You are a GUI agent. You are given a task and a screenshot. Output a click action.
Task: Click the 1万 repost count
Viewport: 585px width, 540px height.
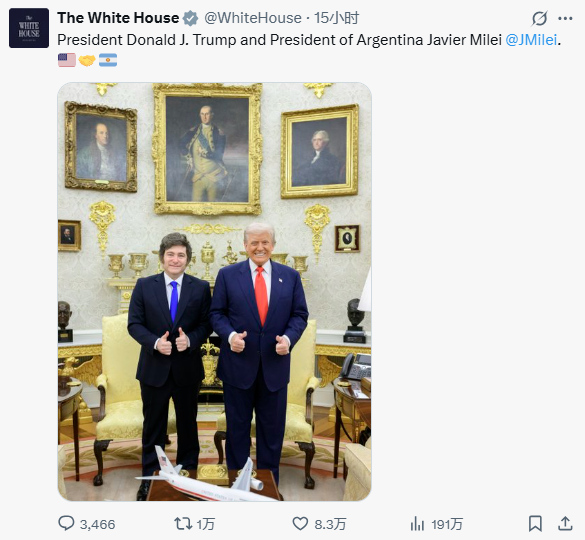tap(206, 524)
